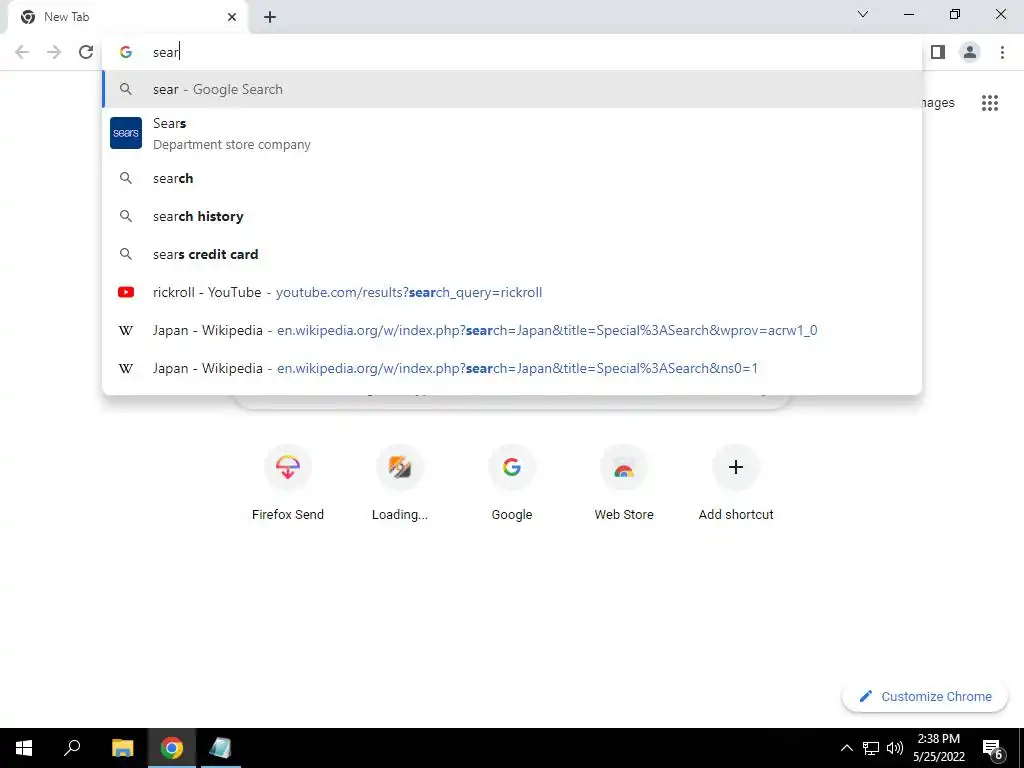
Task: Open the notepad-like app in taskbar
Action: click(220, 748)
